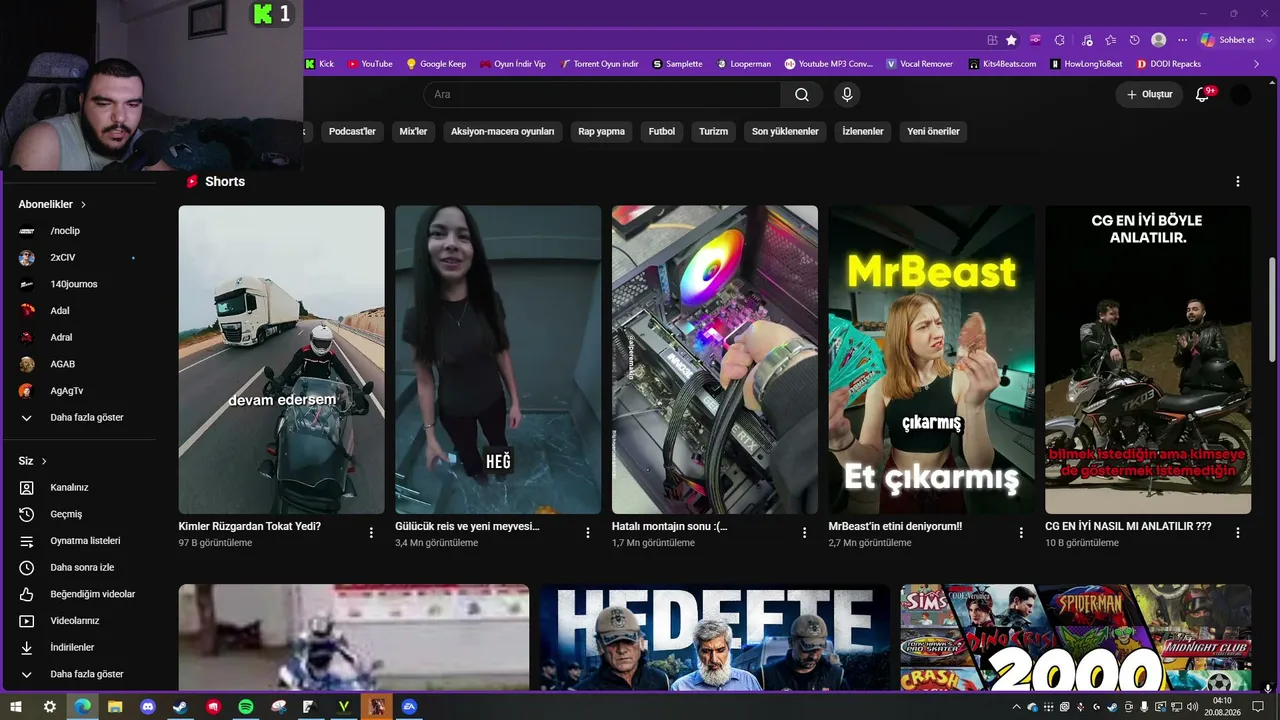Click the Sohbet et Copilot button
Image resolution: width=1280 pixels, height=720 pixels.
click(x=1227, y=40)
